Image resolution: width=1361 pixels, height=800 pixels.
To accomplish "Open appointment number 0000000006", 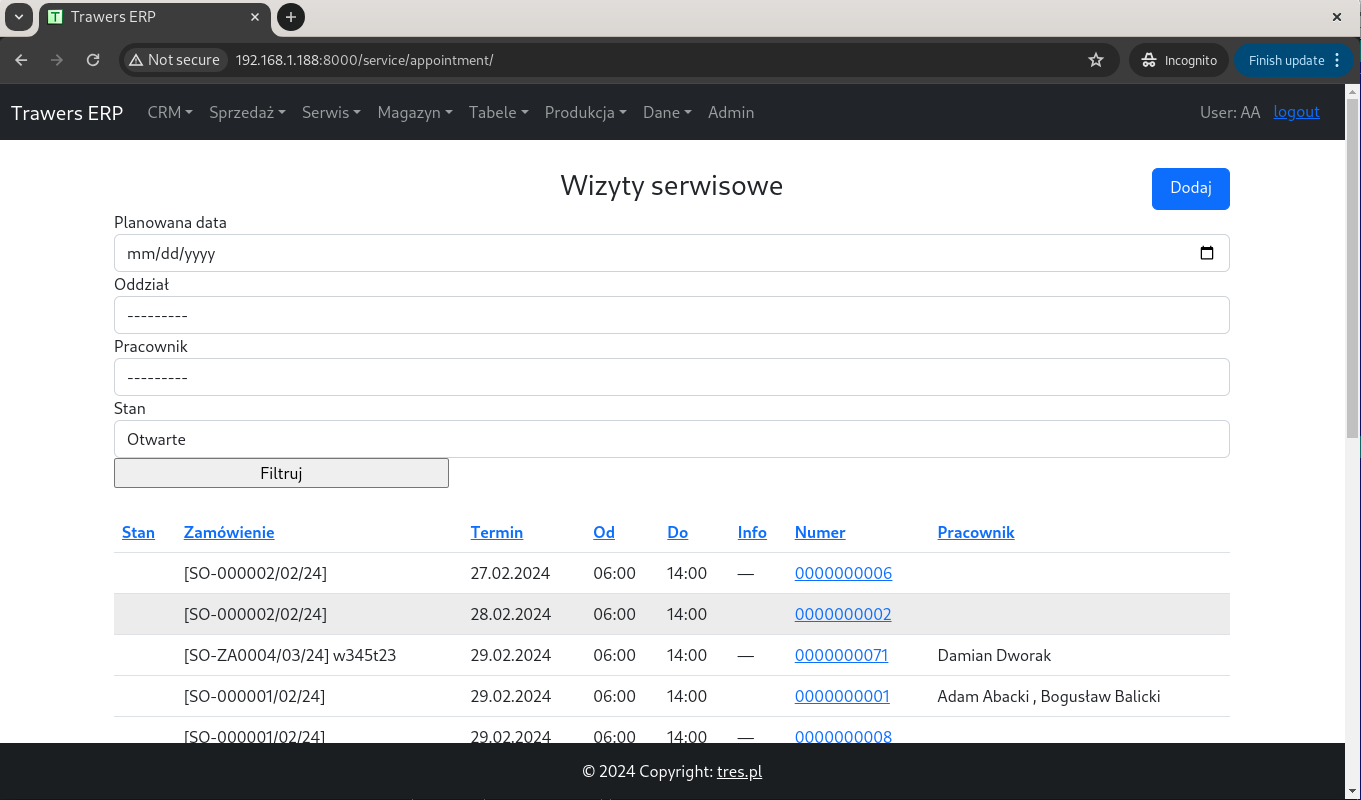I will pos(843,573).
